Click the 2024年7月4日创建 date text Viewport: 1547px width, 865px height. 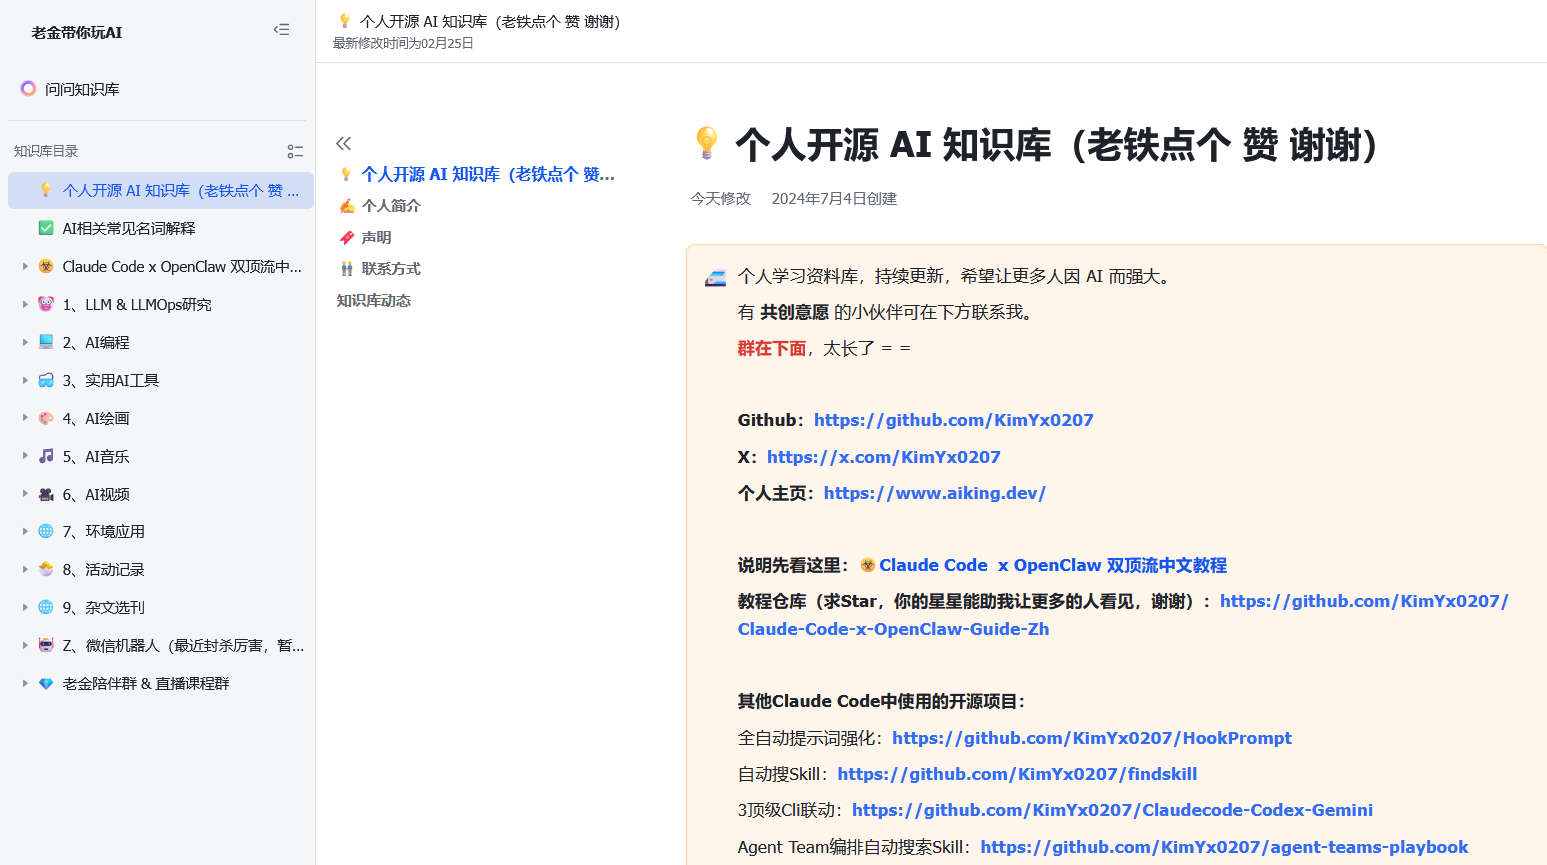[834, 199]
